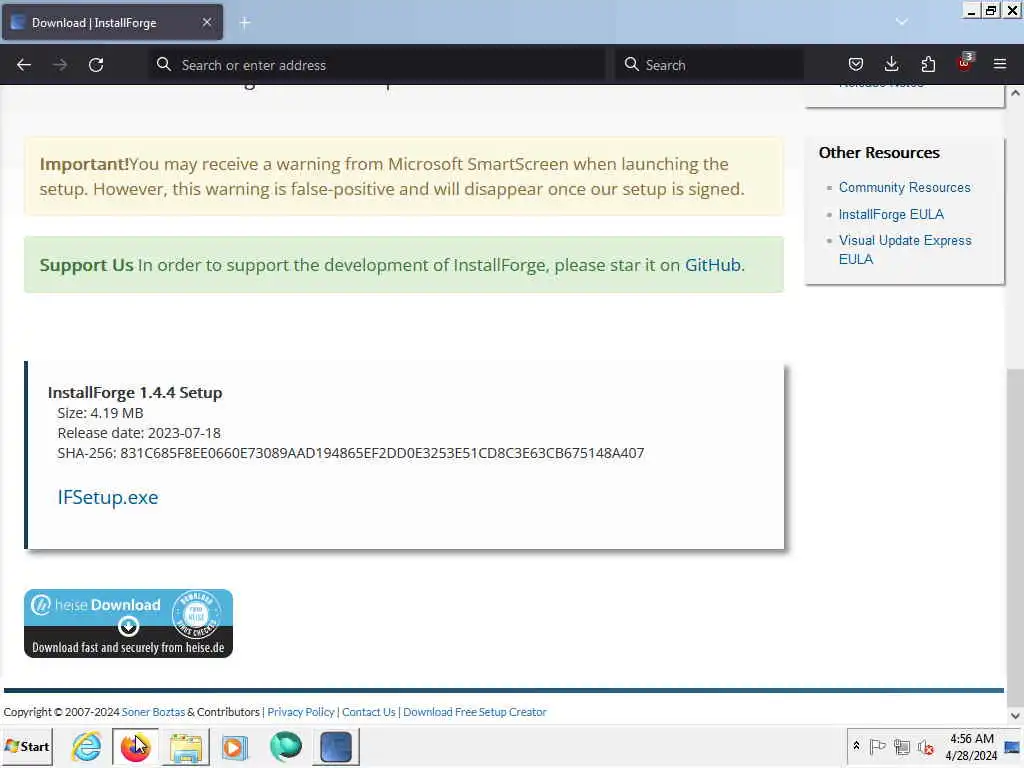Click the Show desktop button
Image resolution: width=1024 pixels, height=768 pixels.
click(1013, 746)
